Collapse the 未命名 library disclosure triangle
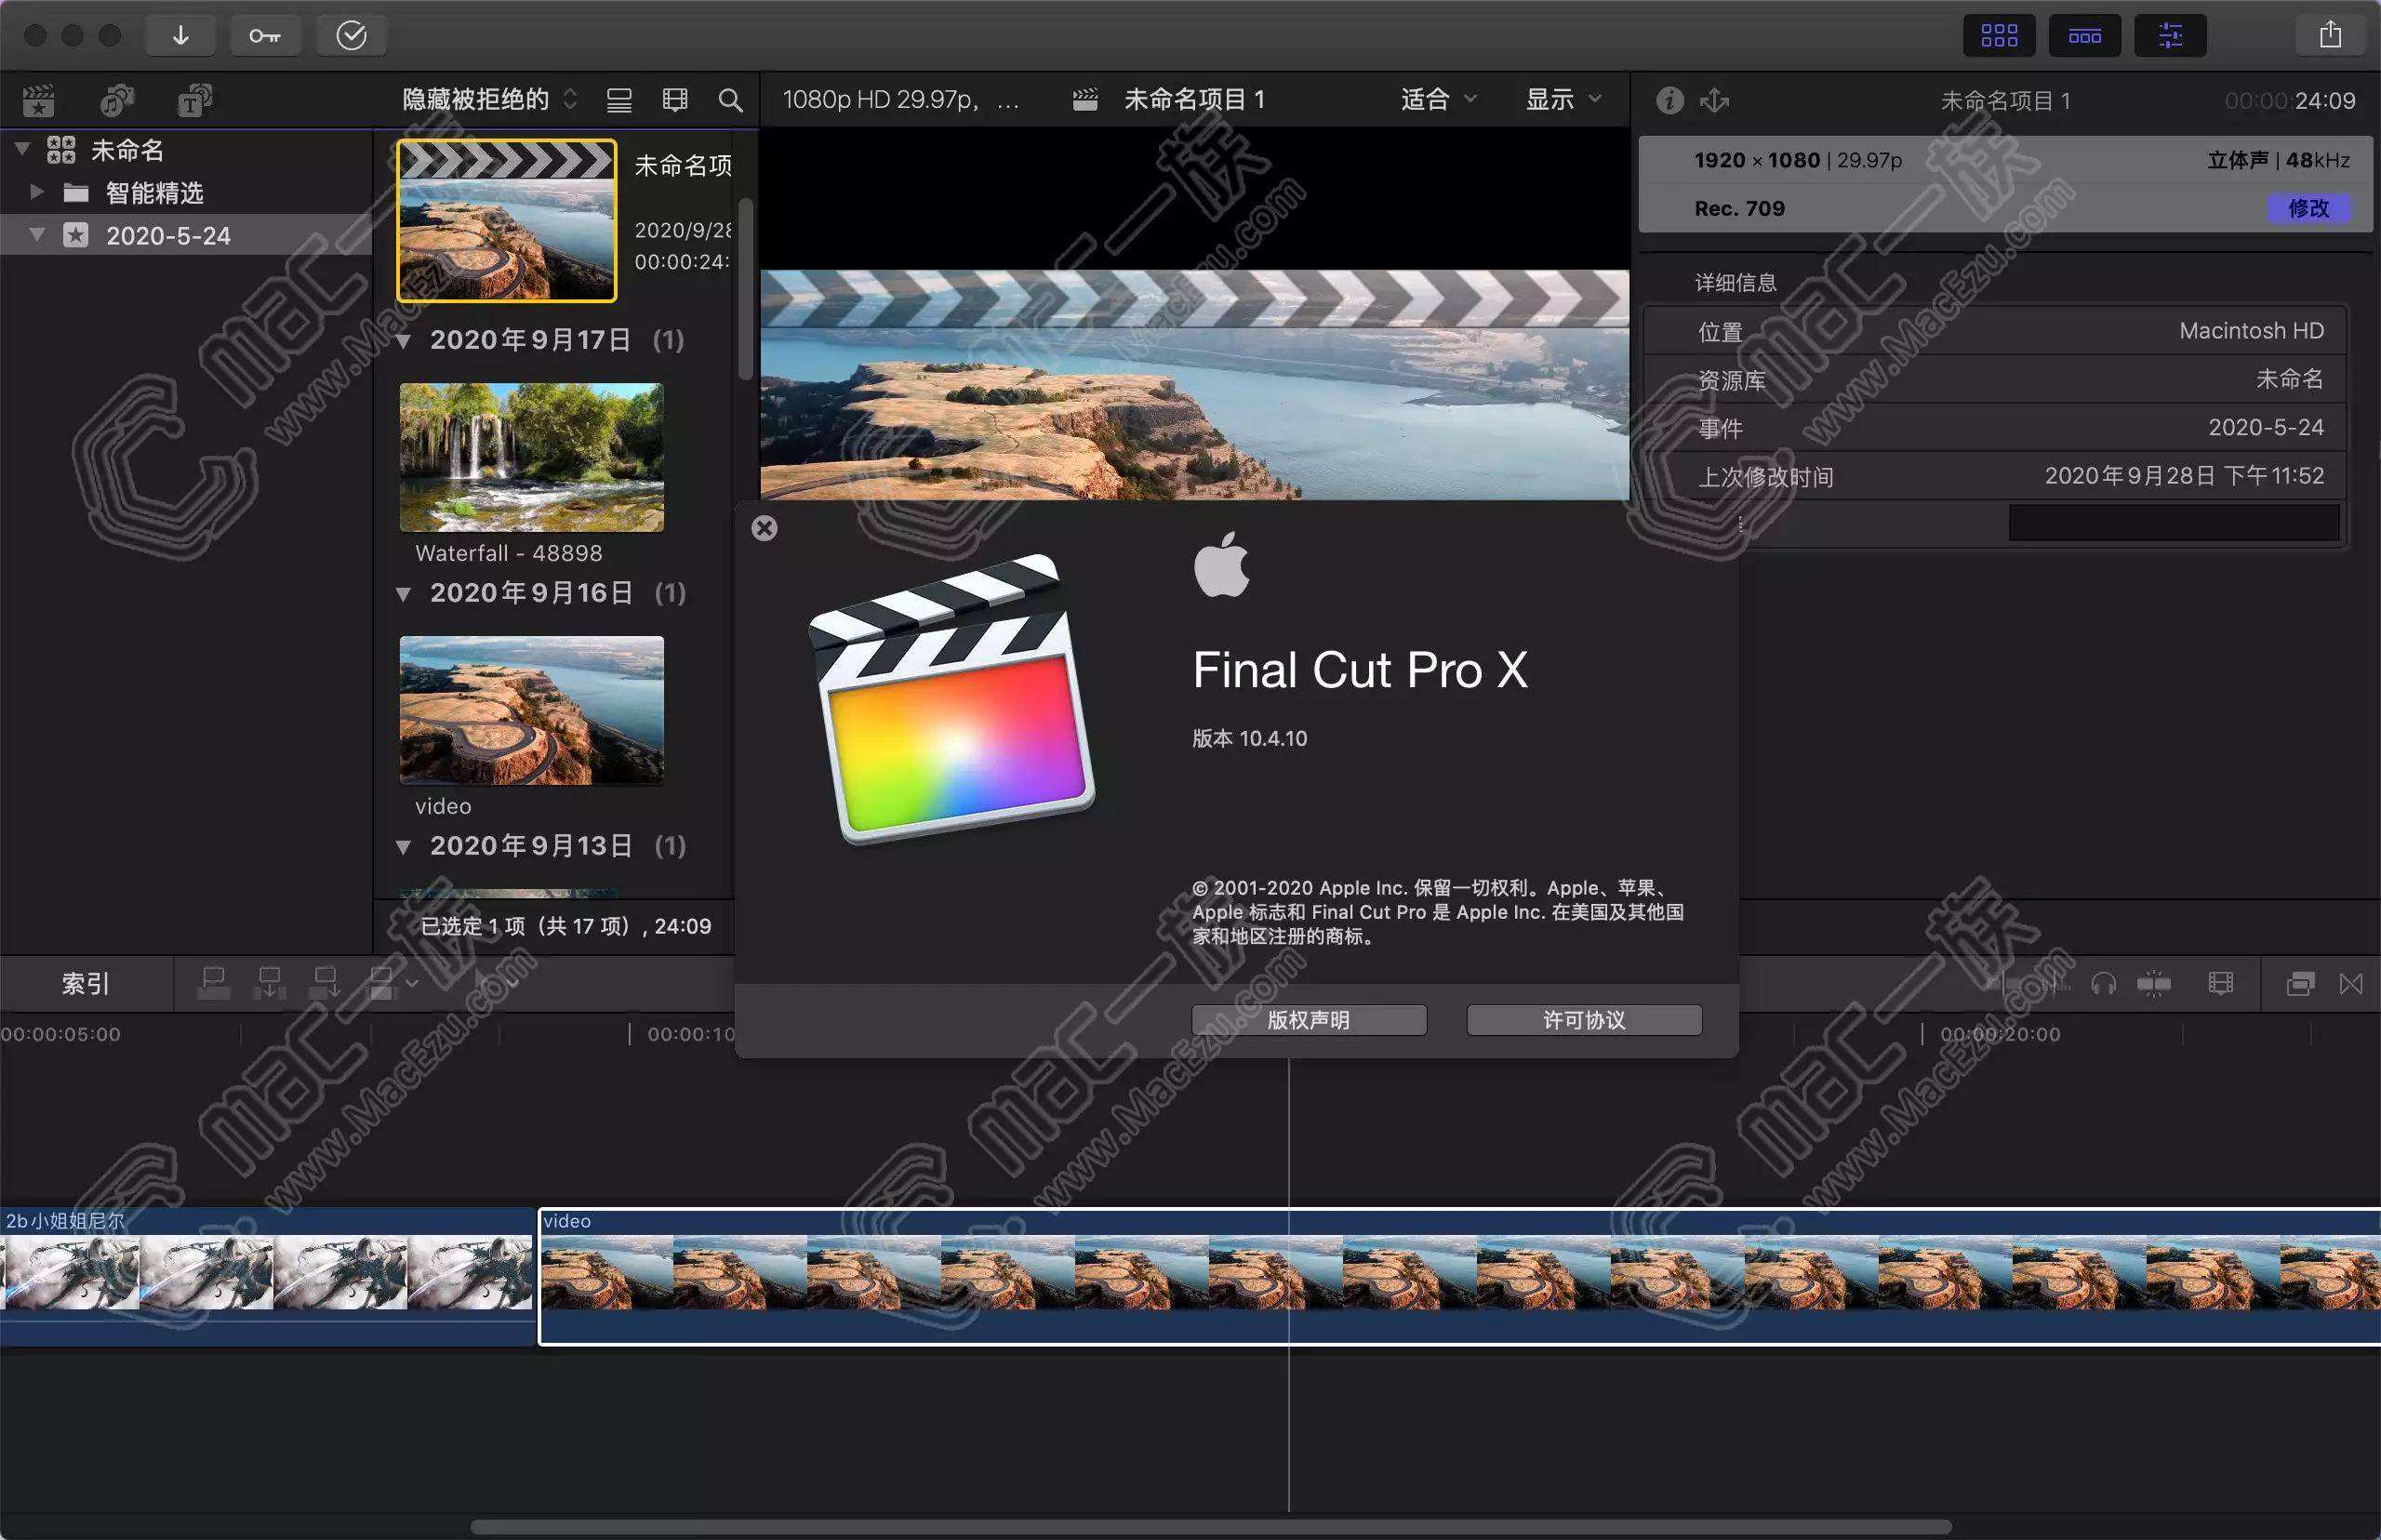Viewport: 2381px width, 1540px height. point(22,150)
